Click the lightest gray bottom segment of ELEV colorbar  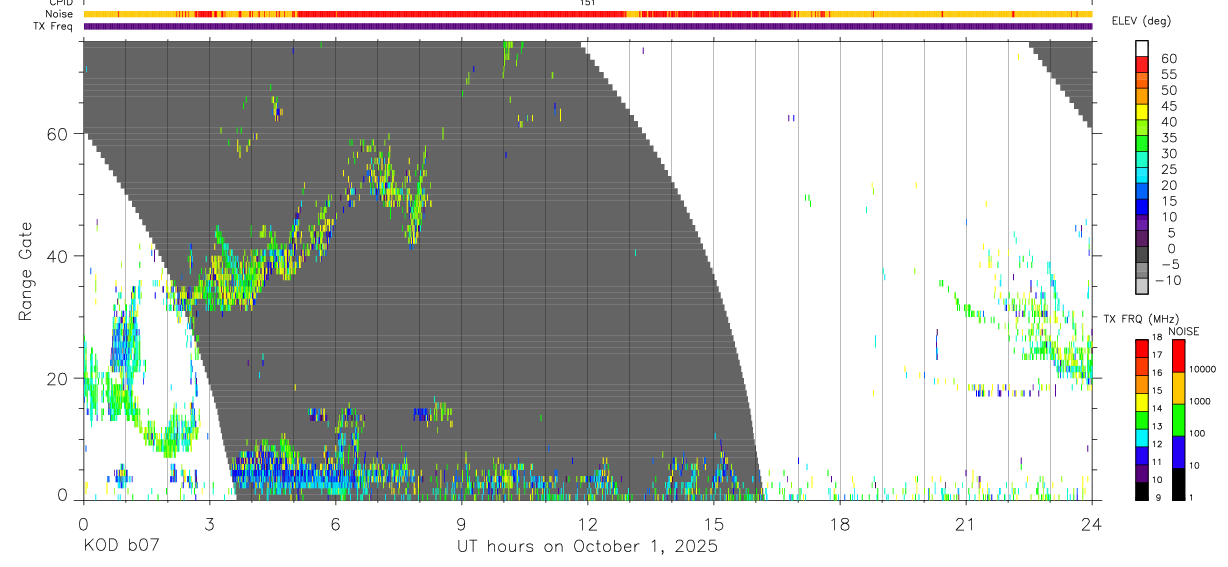click(x=1142, y=285)
